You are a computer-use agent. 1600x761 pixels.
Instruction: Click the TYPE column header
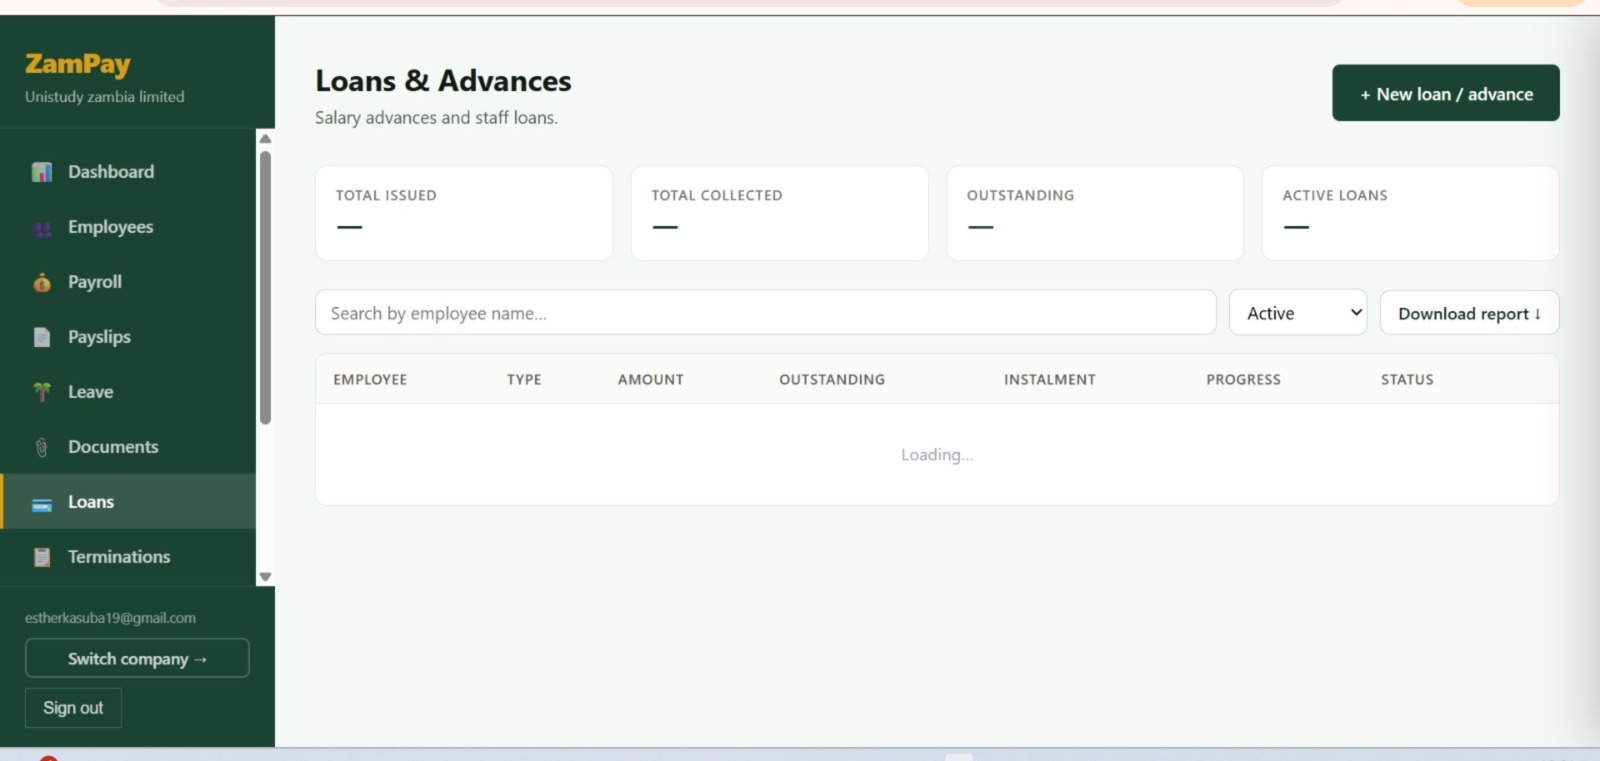(524, 380)
